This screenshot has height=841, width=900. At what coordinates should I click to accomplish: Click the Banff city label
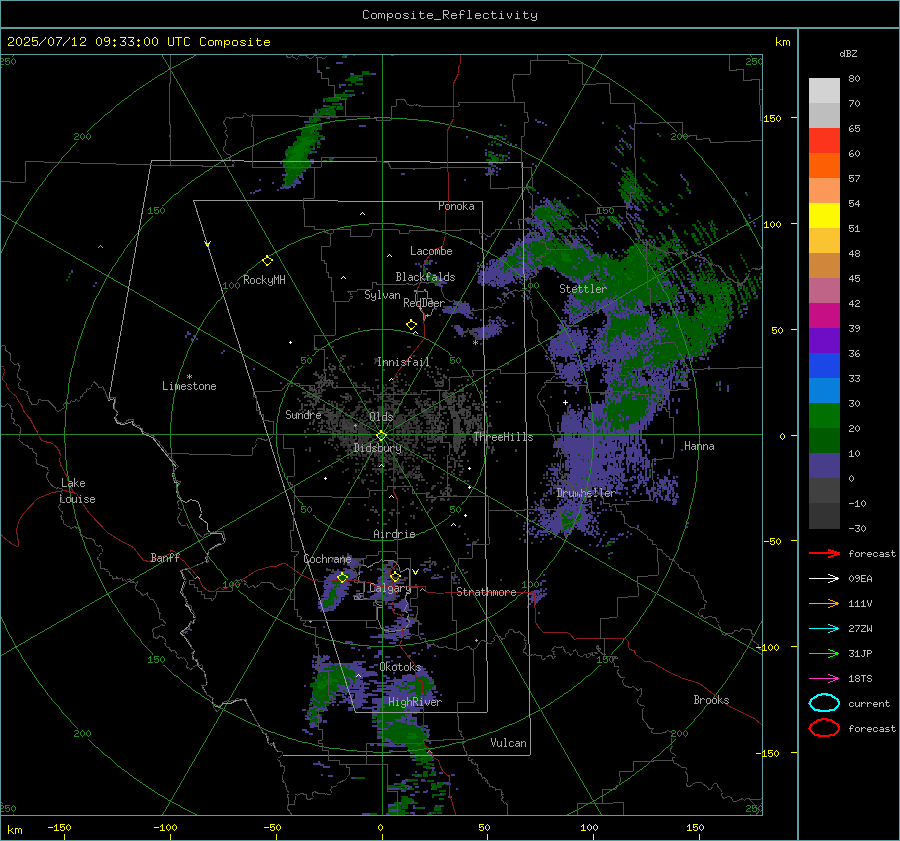click(x=165, y=557)
